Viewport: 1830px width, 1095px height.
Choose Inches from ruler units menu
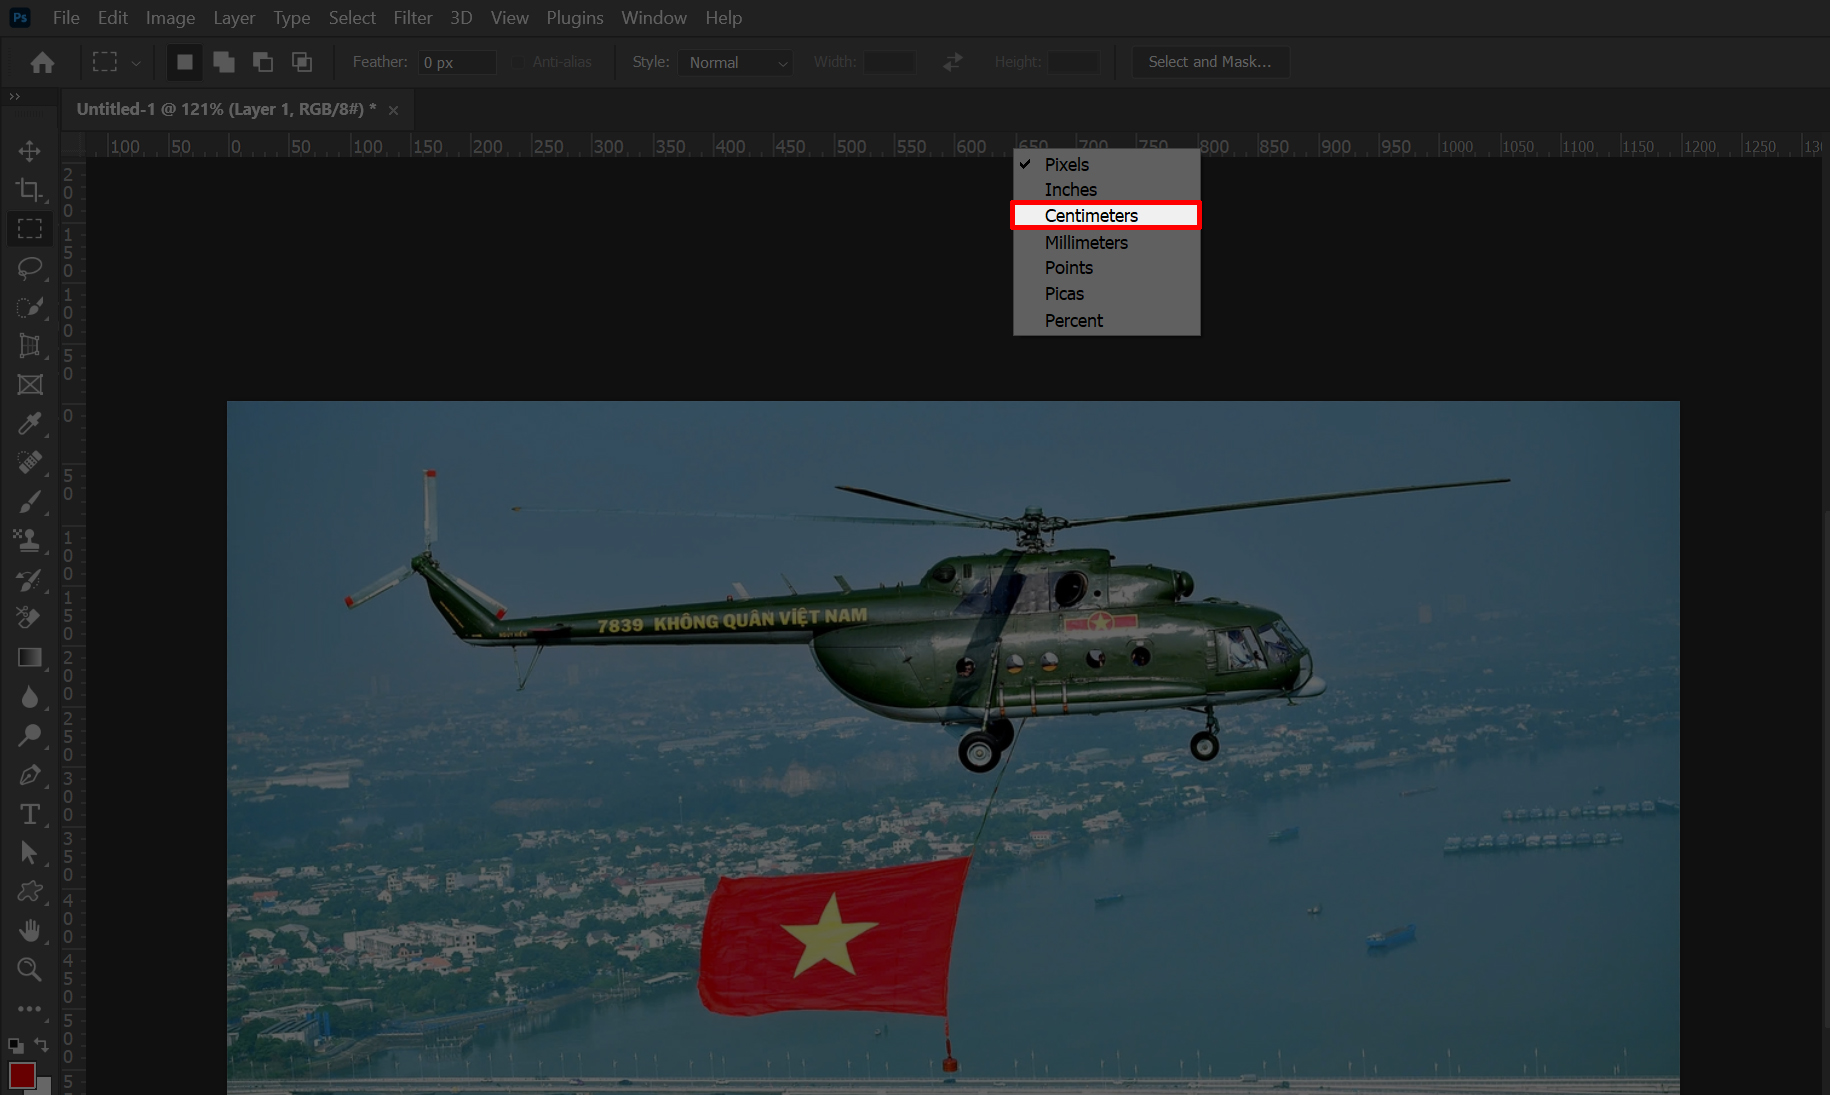tap(1106, 190)
